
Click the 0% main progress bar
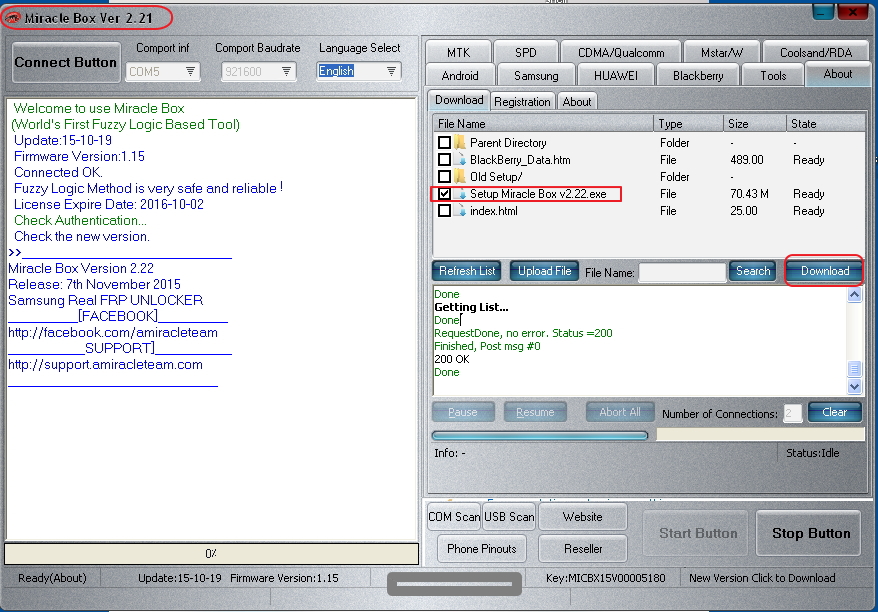pyautogui.click(x=211, y=554)
